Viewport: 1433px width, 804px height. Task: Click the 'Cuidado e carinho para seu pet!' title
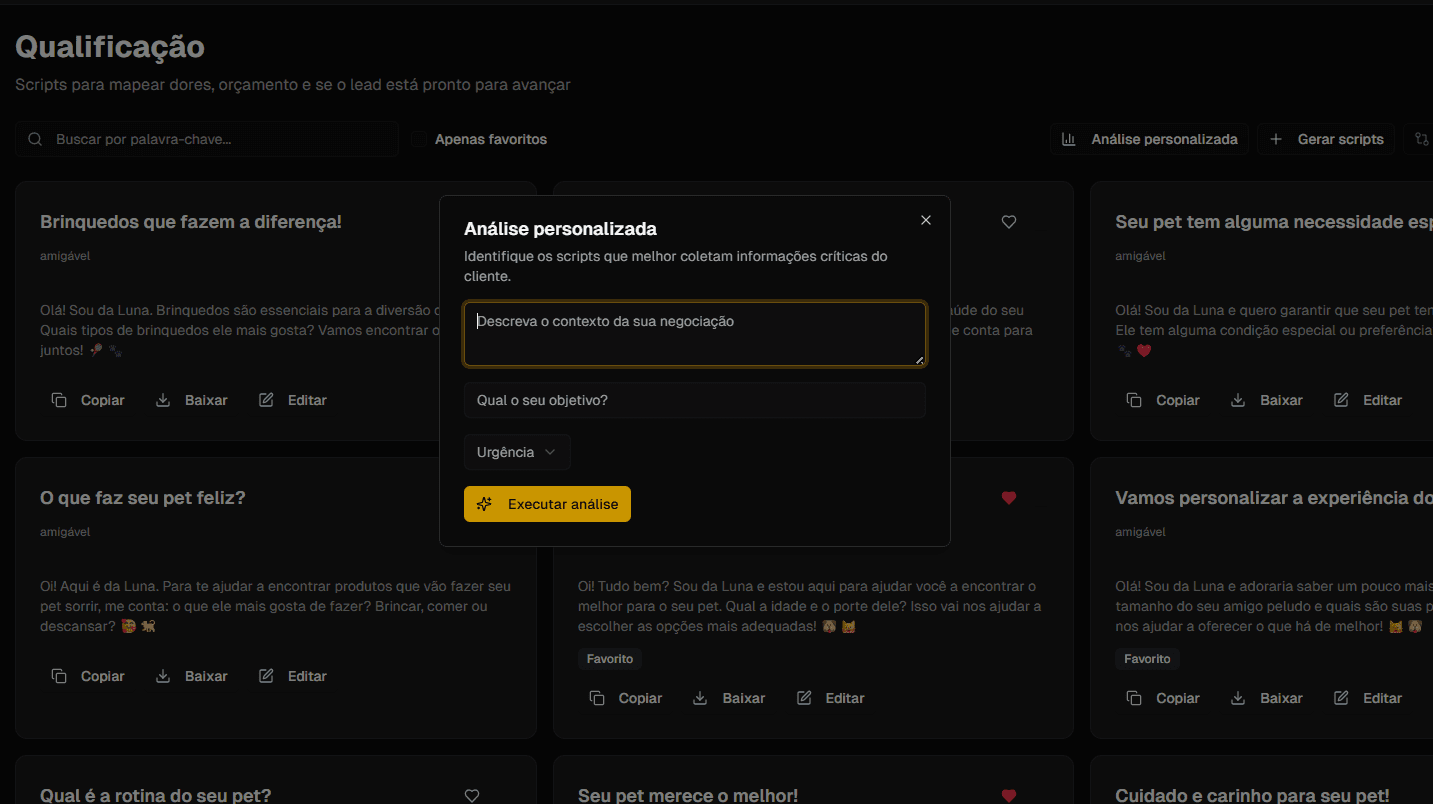[1252, 796]
